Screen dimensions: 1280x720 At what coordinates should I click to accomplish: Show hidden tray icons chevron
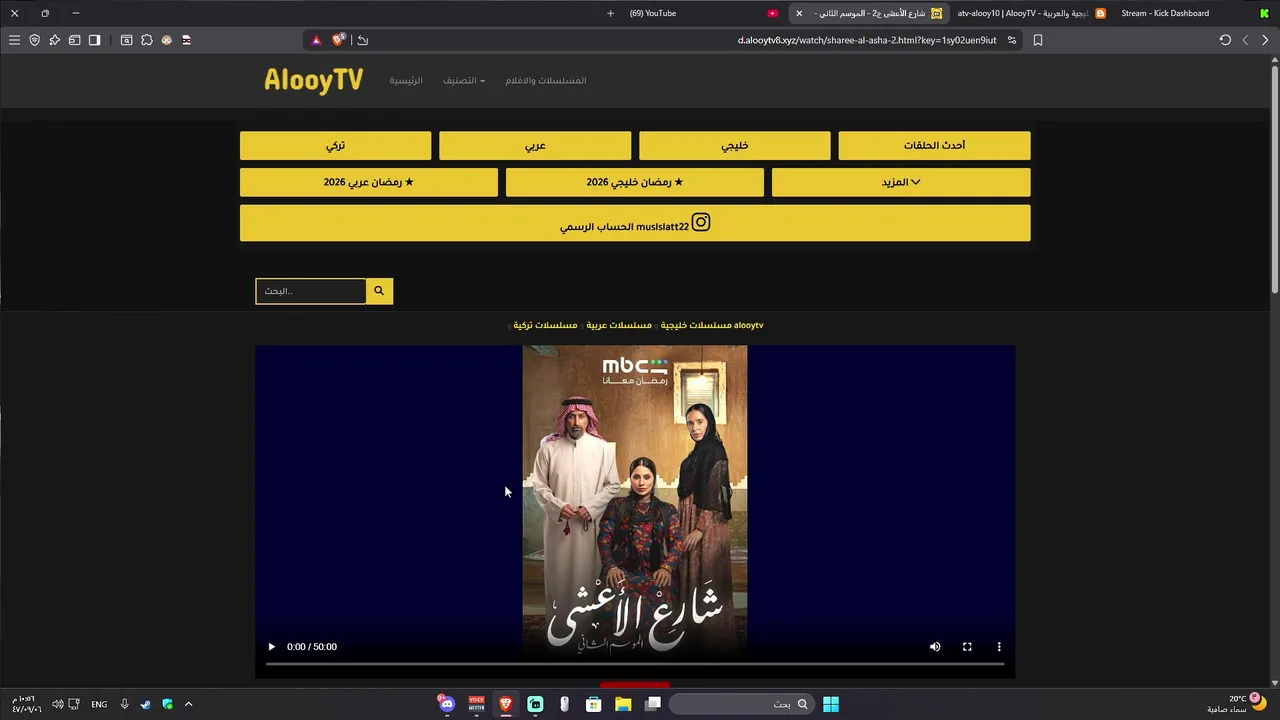point(188,704)
